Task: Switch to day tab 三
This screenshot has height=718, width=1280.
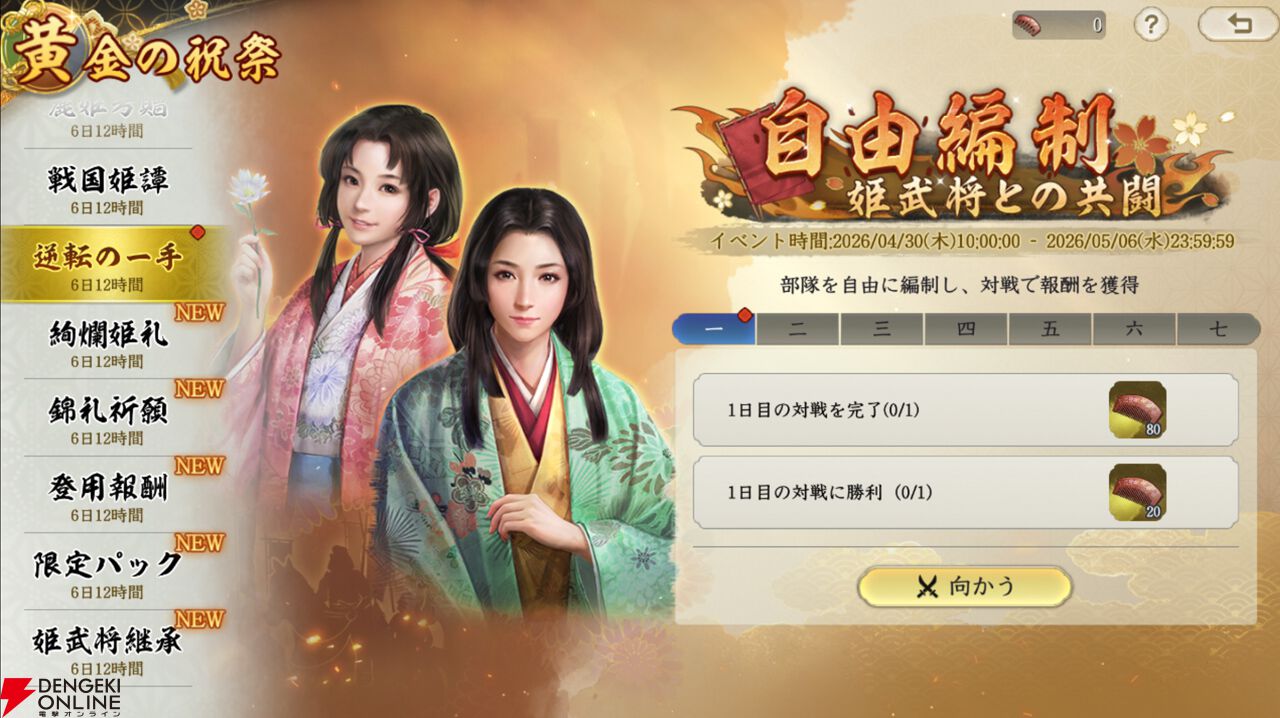Action: (x=882, y=329)
